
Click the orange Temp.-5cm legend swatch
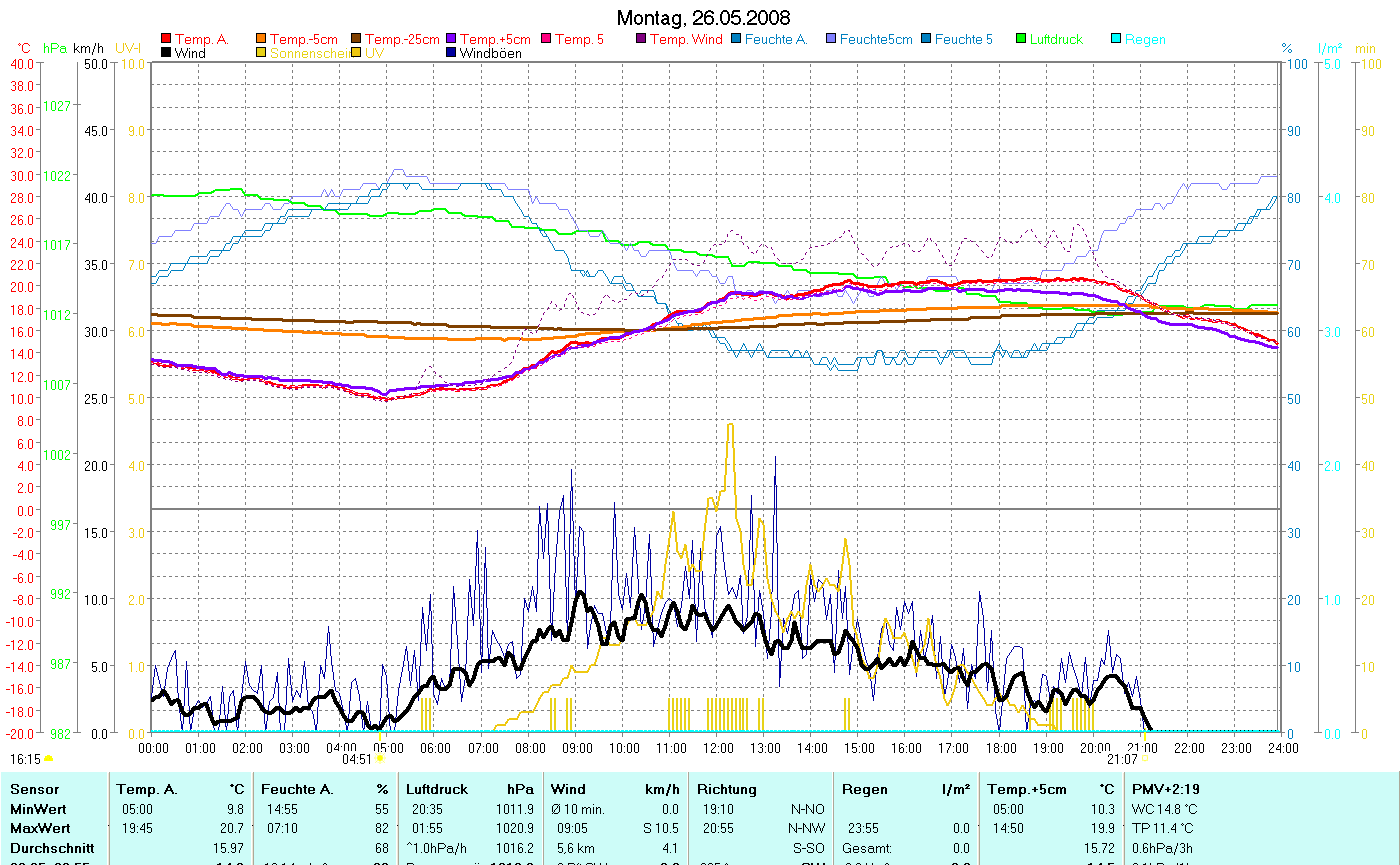(x=262, y=39)
